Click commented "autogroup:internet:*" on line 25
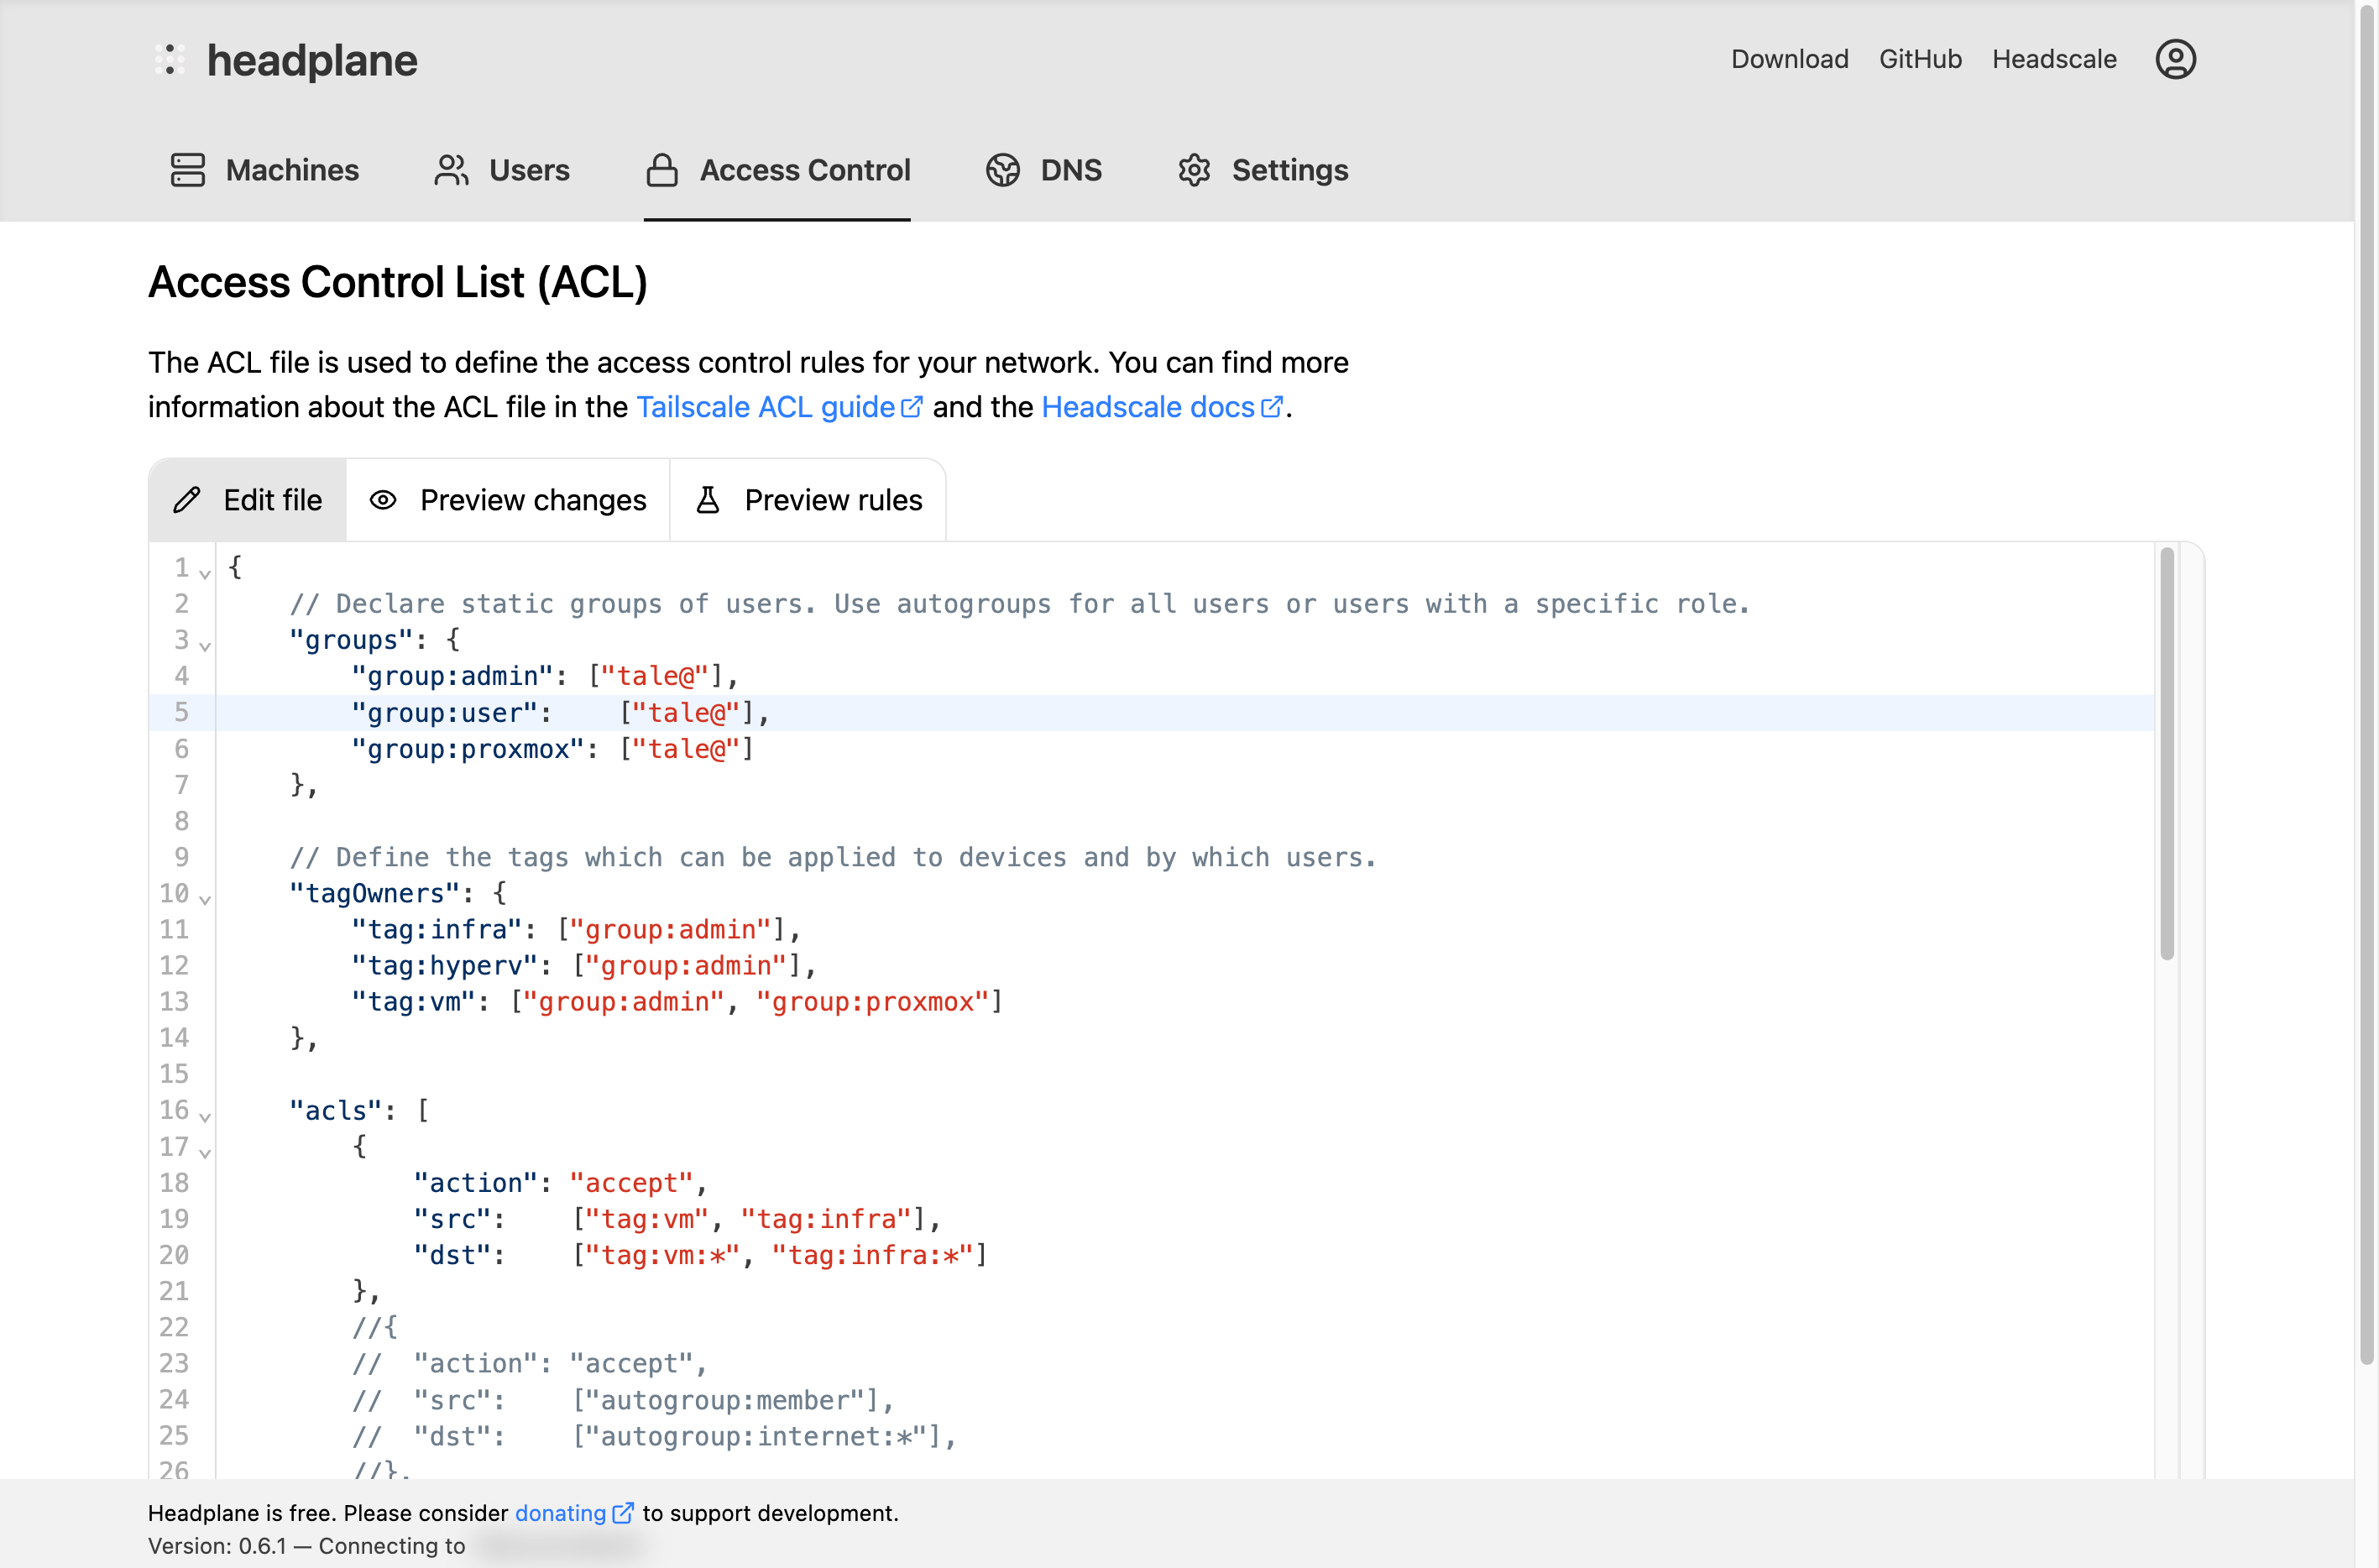Screen dimensions: 2379x1568 pyautogui.click(x=755, y=1436)
